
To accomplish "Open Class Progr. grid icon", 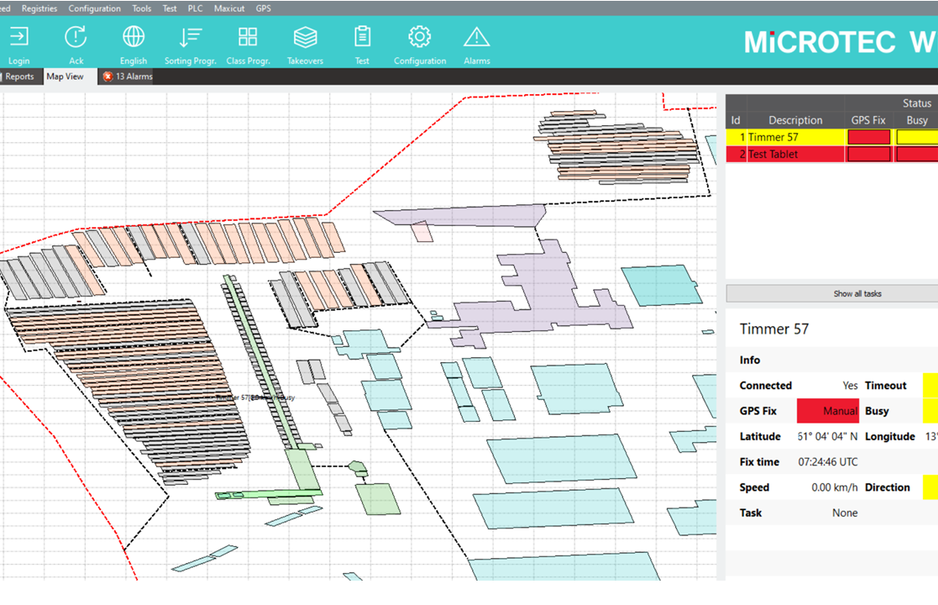I will [x=248, y=38].
